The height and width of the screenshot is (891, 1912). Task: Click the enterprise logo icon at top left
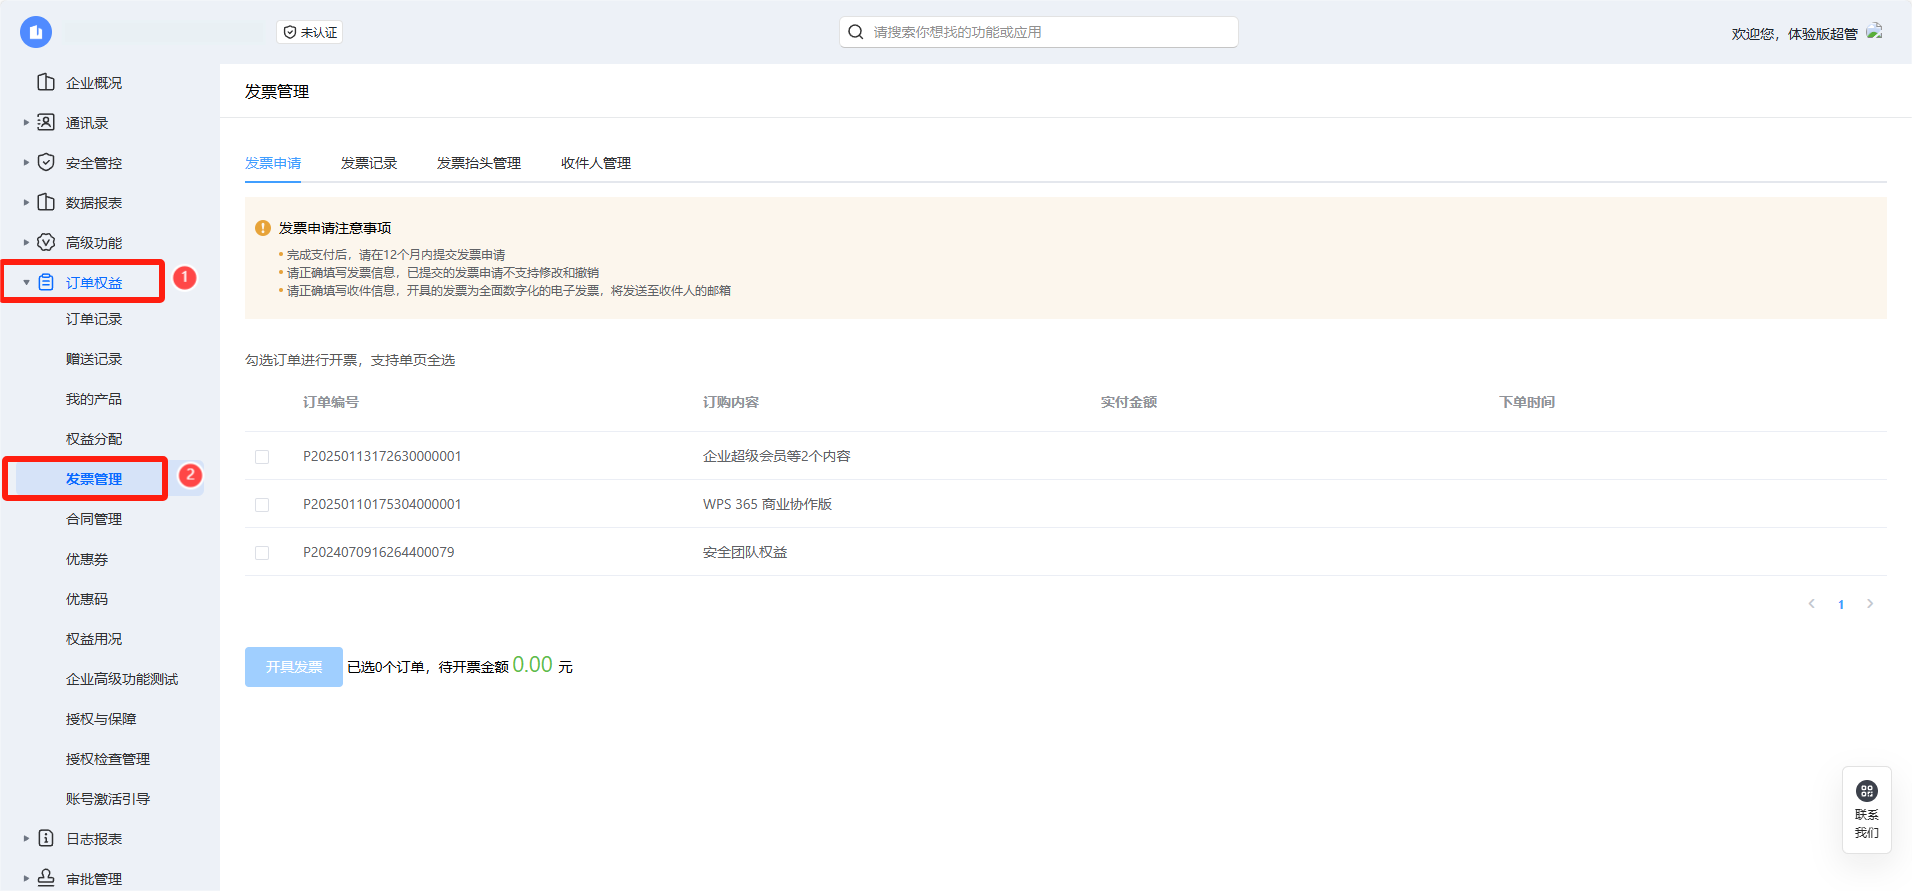tap(36, 32)
